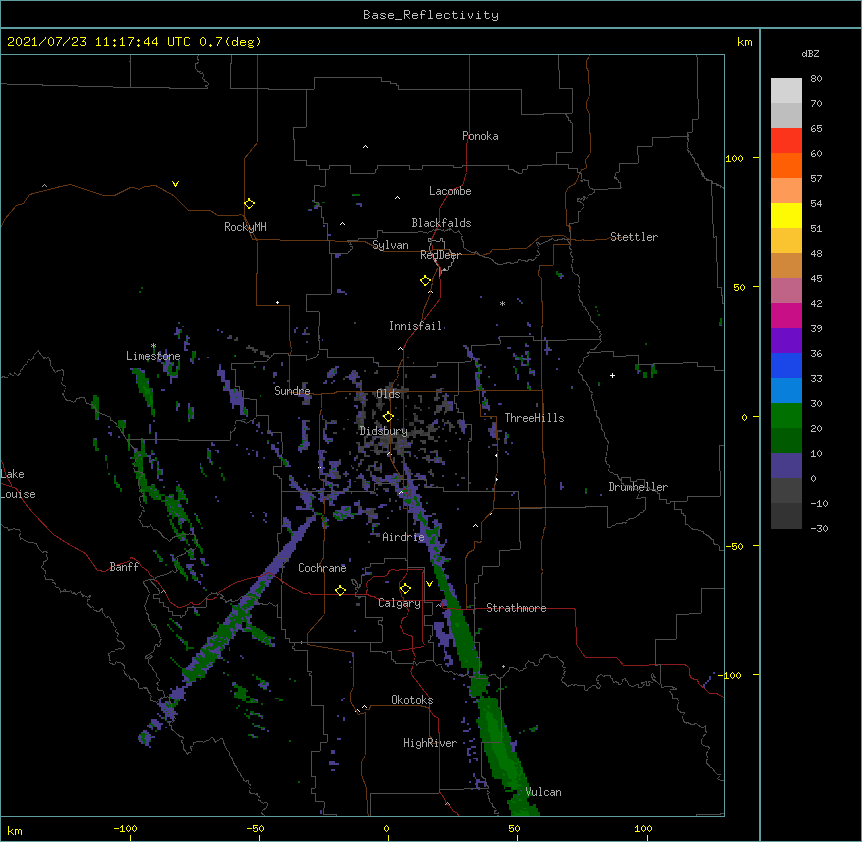
Task: Click the Olds city label
Action: click(388, 394)
